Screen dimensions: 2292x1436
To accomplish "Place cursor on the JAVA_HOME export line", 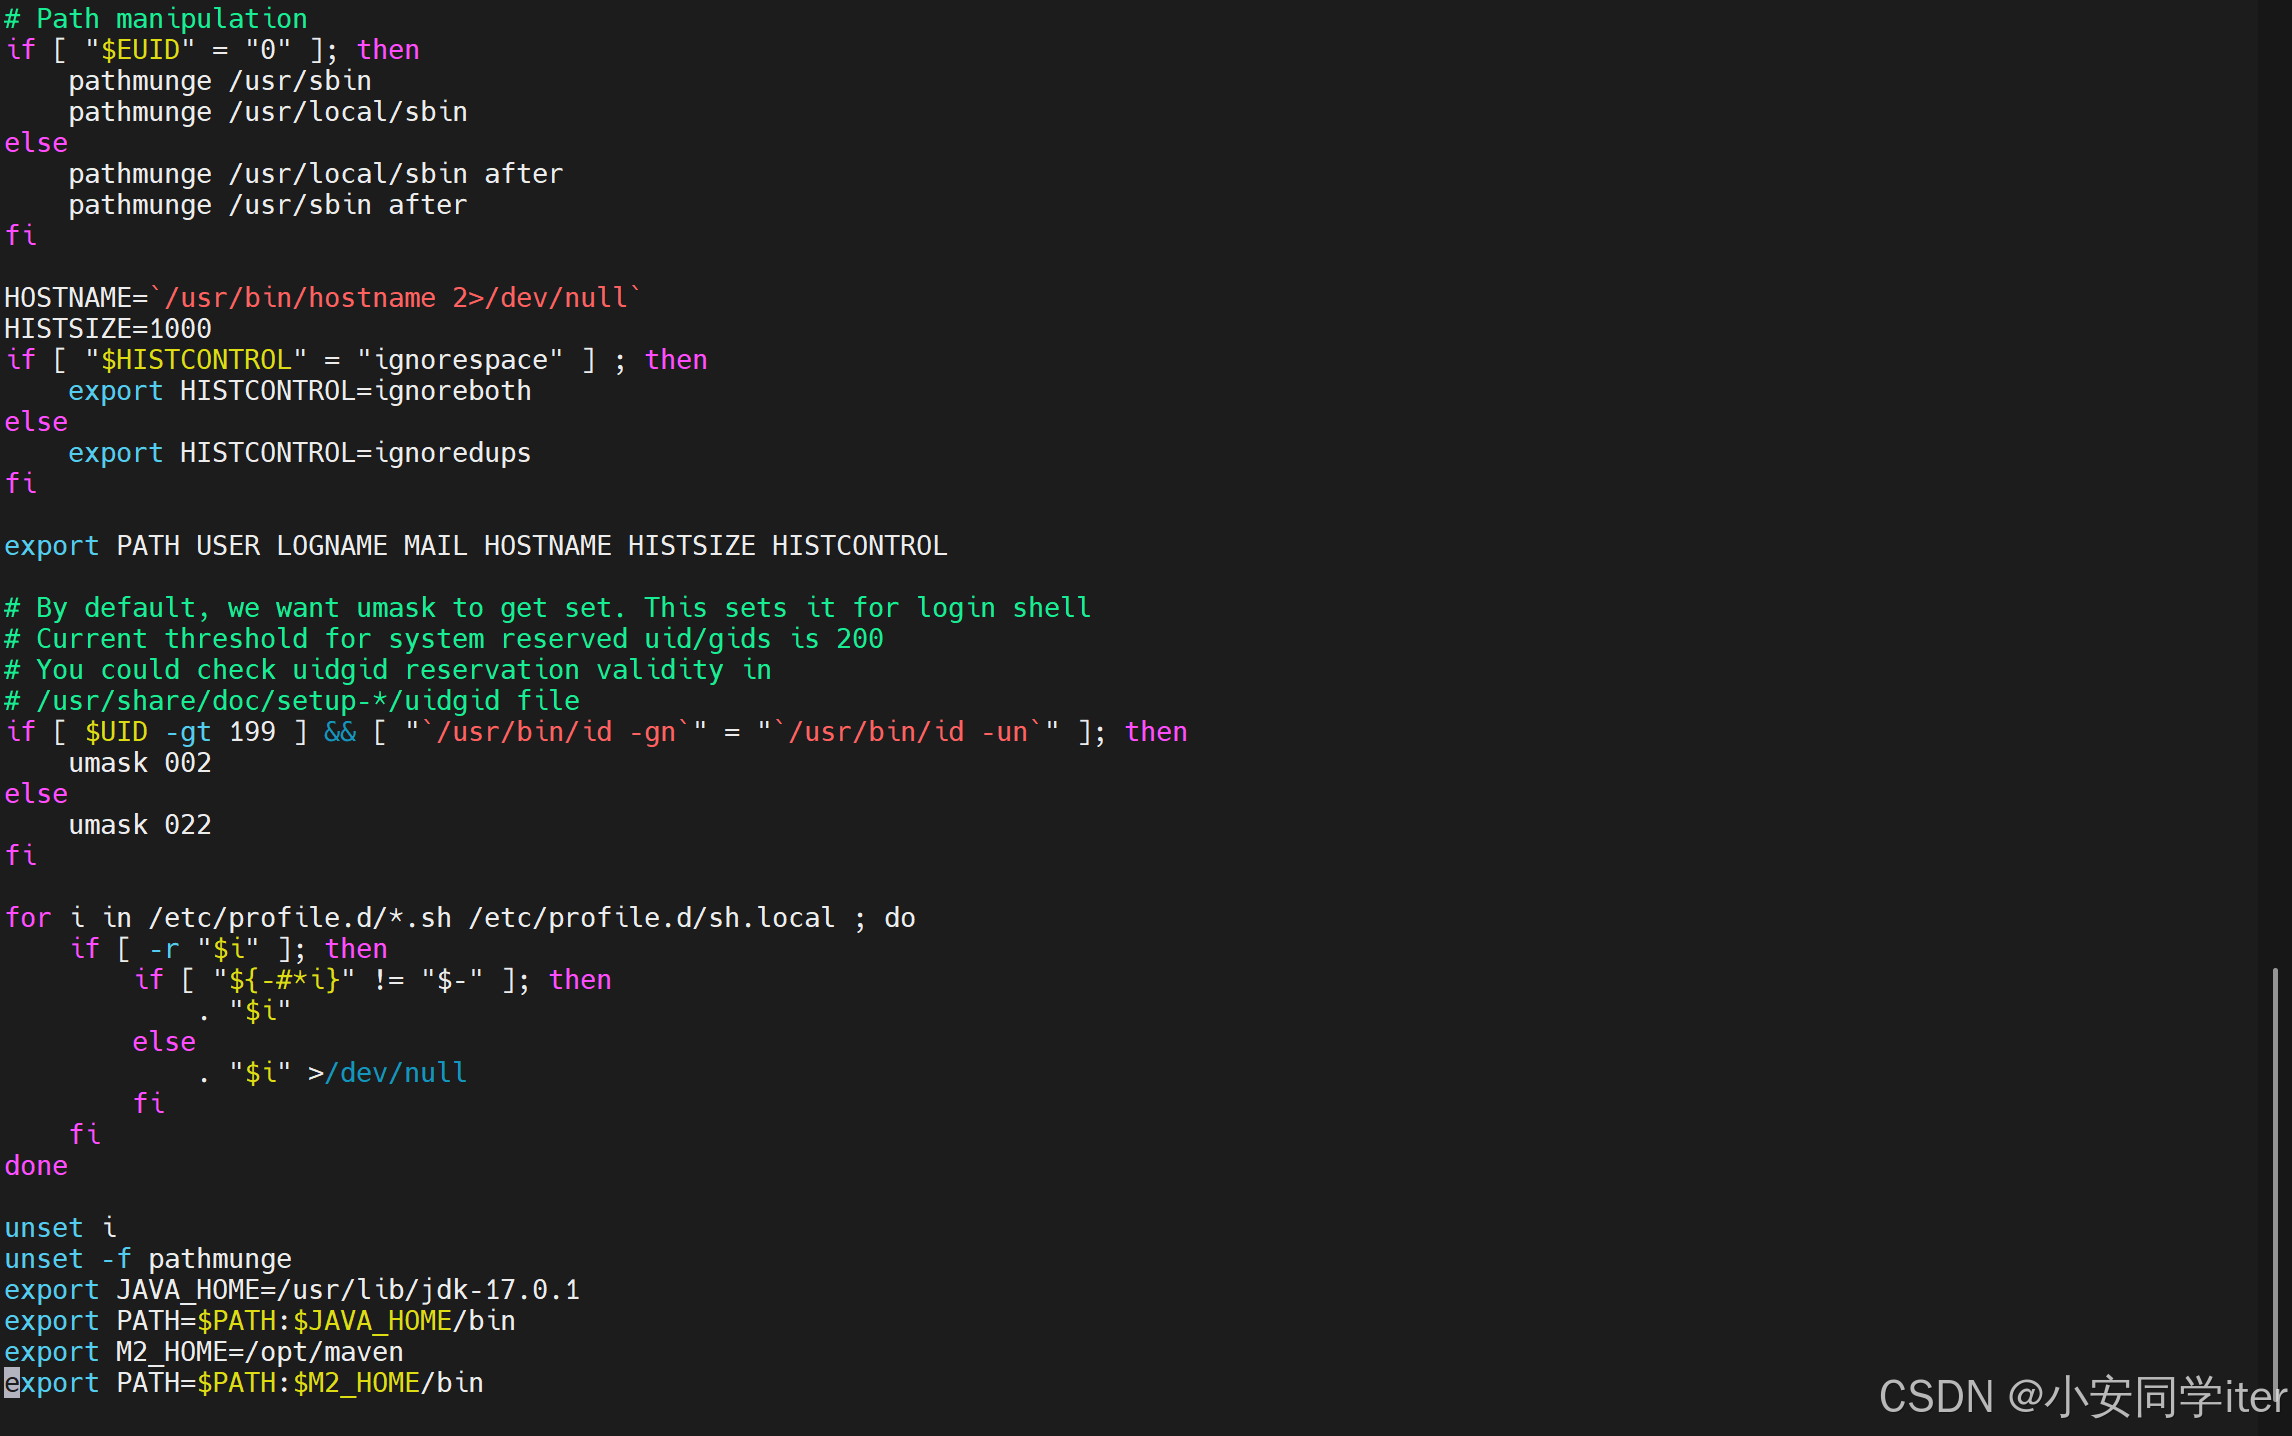I will 290,1290.
